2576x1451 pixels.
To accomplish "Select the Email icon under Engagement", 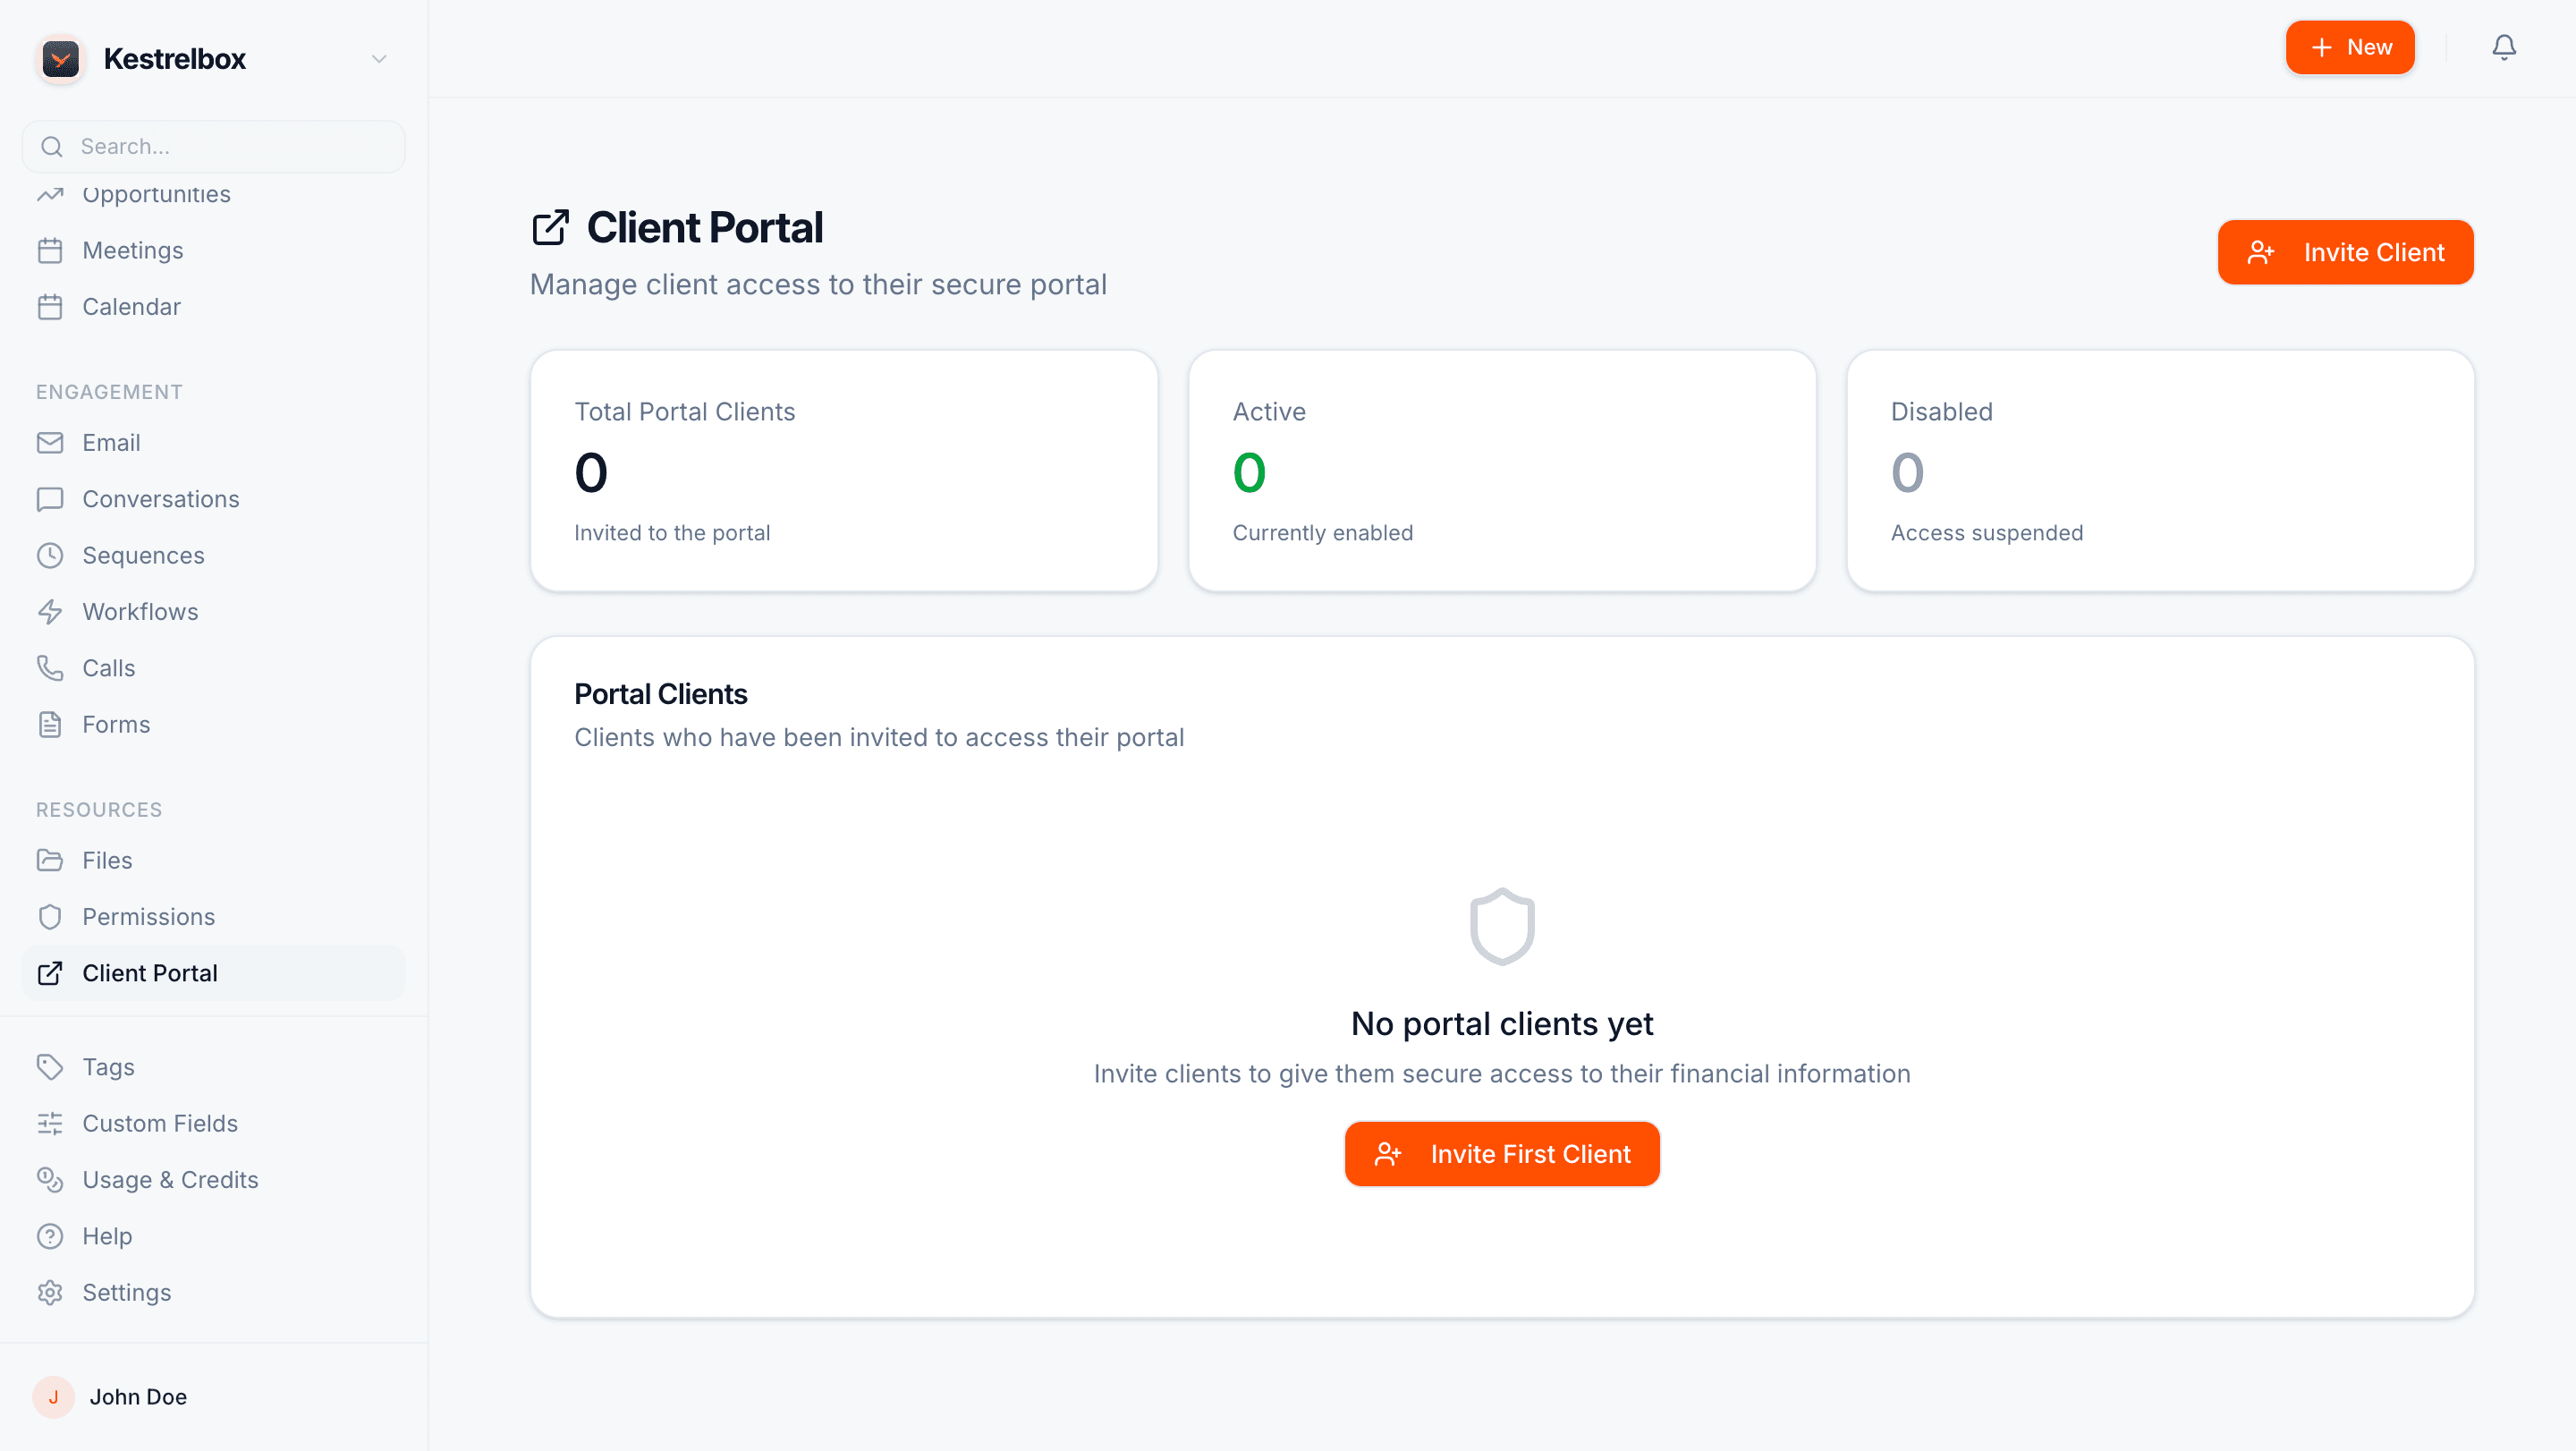I will (51, 442).
